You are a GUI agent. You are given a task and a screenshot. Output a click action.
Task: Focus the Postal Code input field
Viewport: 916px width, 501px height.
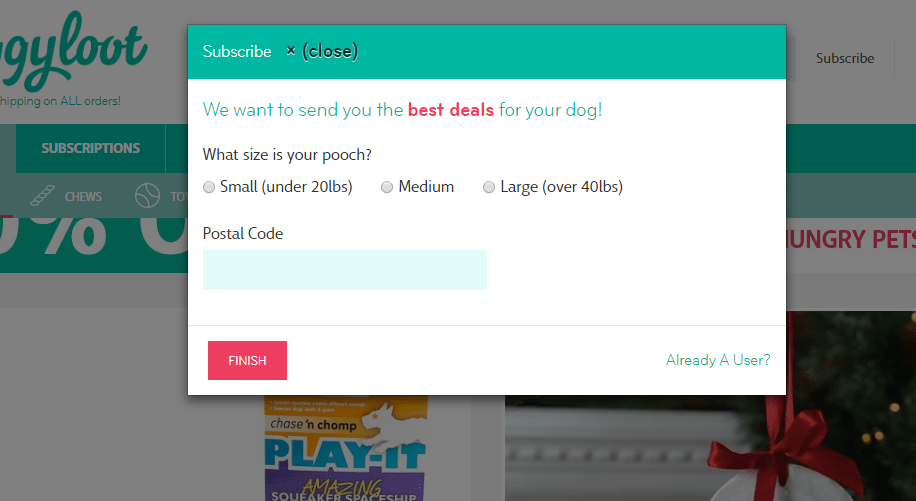pos(345,270)
